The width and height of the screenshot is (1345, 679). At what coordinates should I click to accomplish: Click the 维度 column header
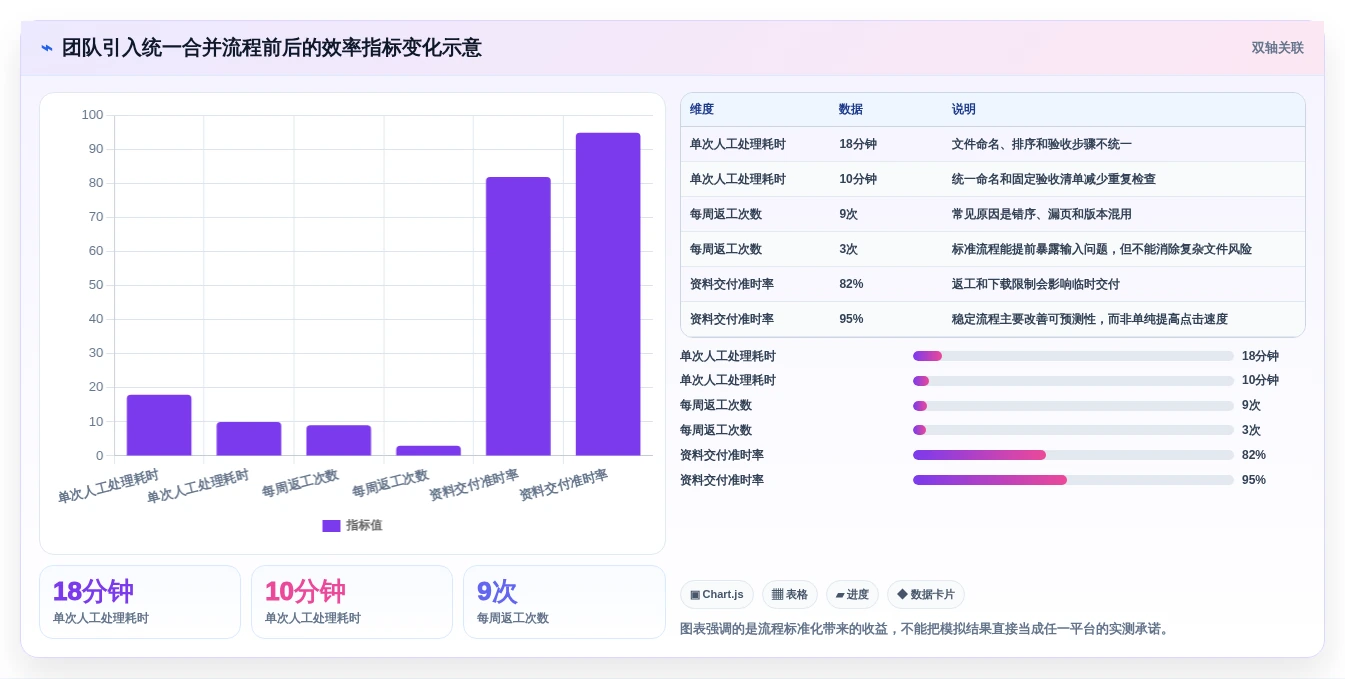click(x=702, y=110)
